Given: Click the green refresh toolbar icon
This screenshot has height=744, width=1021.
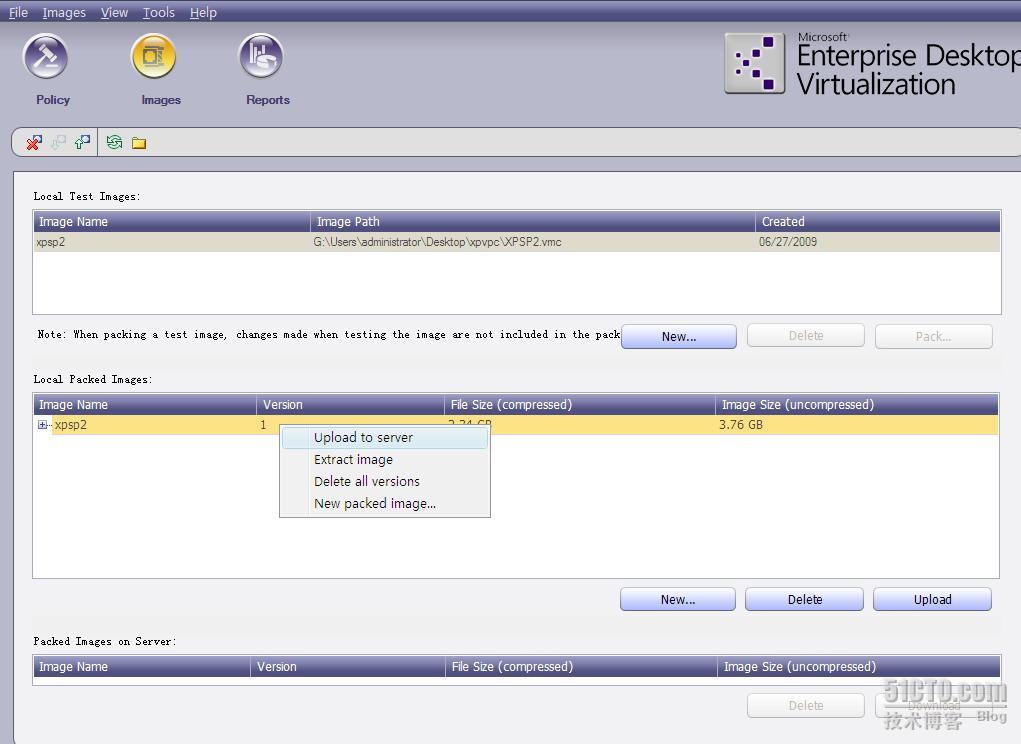Looking at the screenshot, I should [x=115, y=143].
